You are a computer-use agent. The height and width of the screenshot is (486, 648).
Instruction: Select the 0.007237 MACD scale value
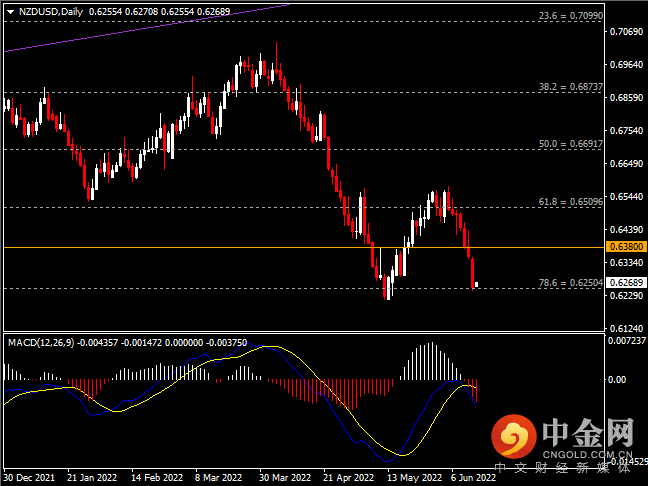click(627, 341)
